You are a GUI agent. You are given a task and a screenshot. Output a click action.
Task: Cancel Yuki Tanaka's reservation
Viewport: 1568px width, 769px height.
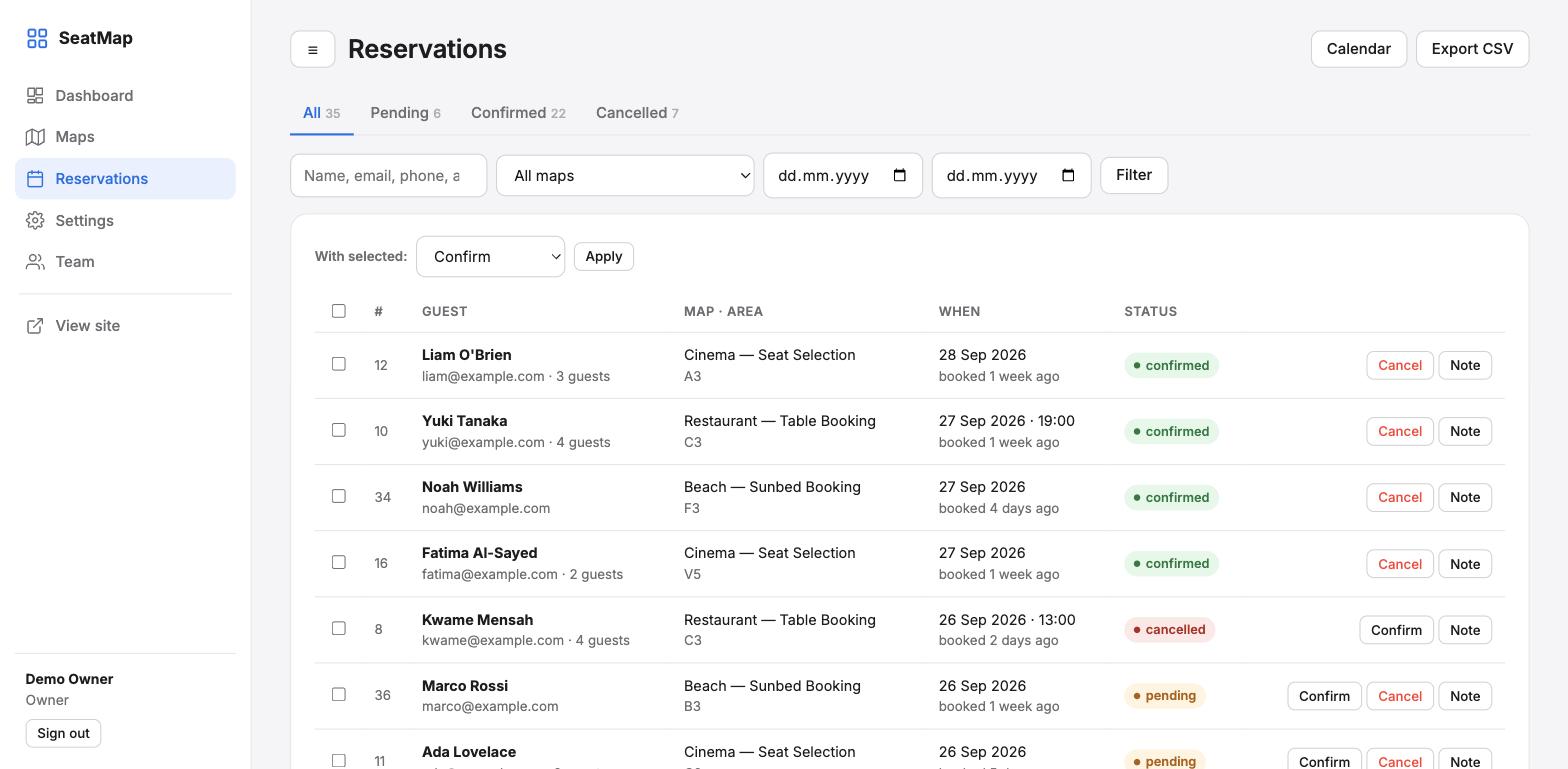tap(1400, 431)
